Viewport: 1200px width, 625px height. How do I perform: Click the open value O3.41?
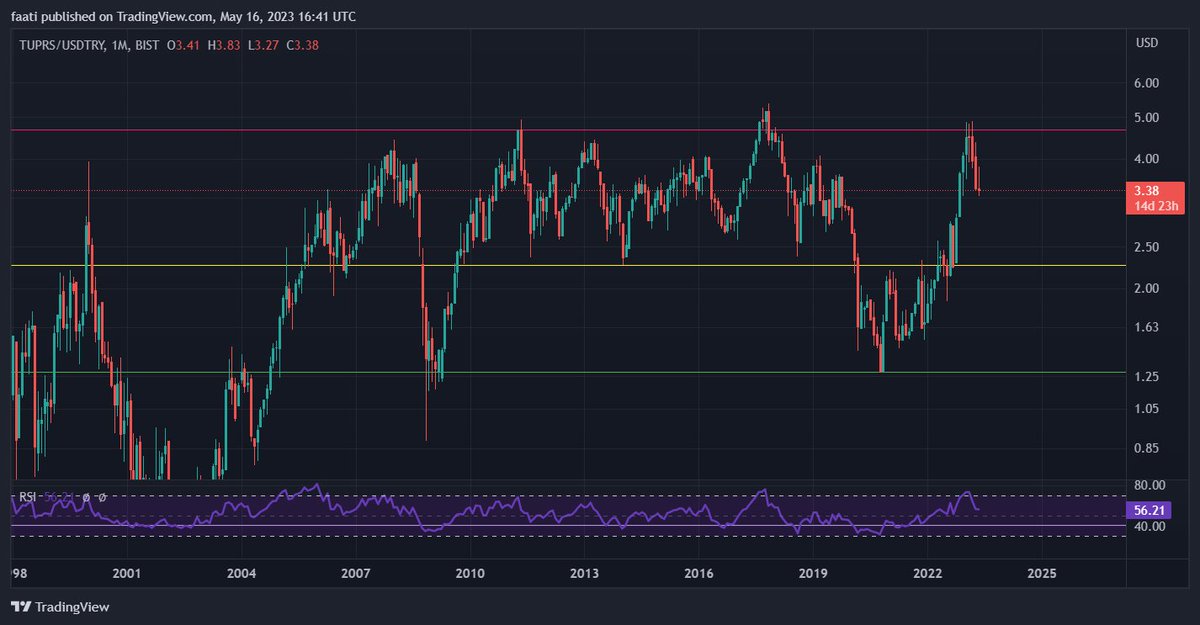coord(184,44)
